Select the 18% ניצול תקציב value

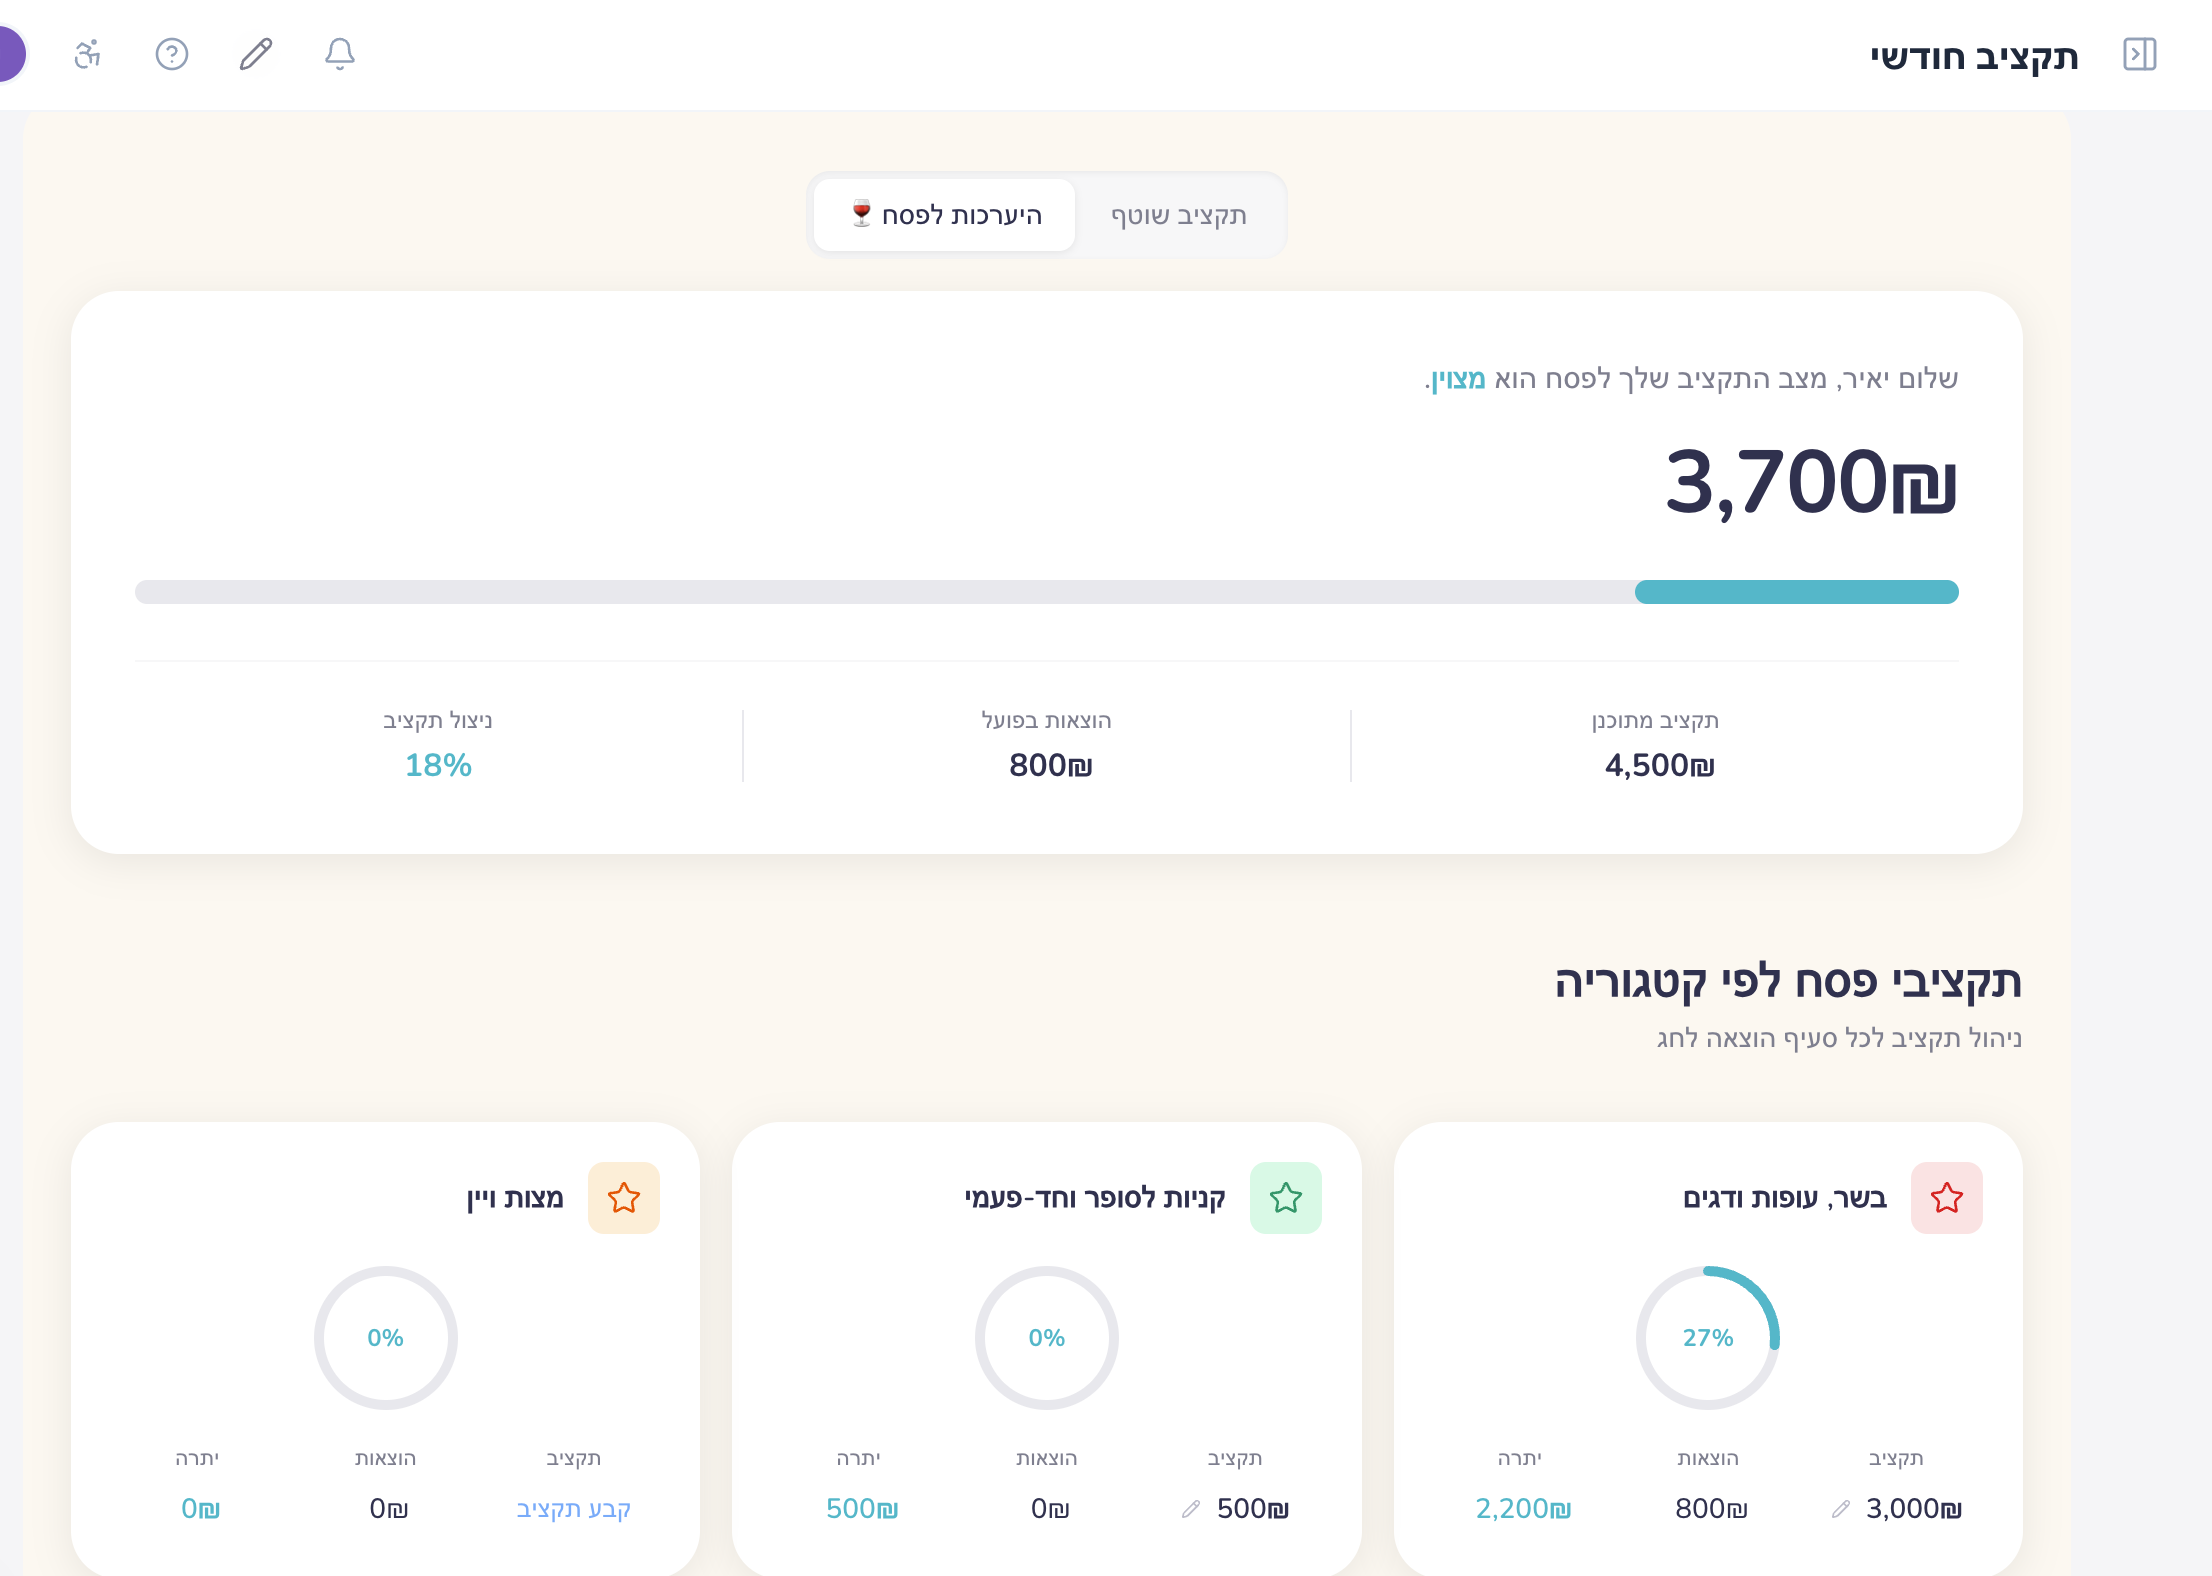[437, 765]
